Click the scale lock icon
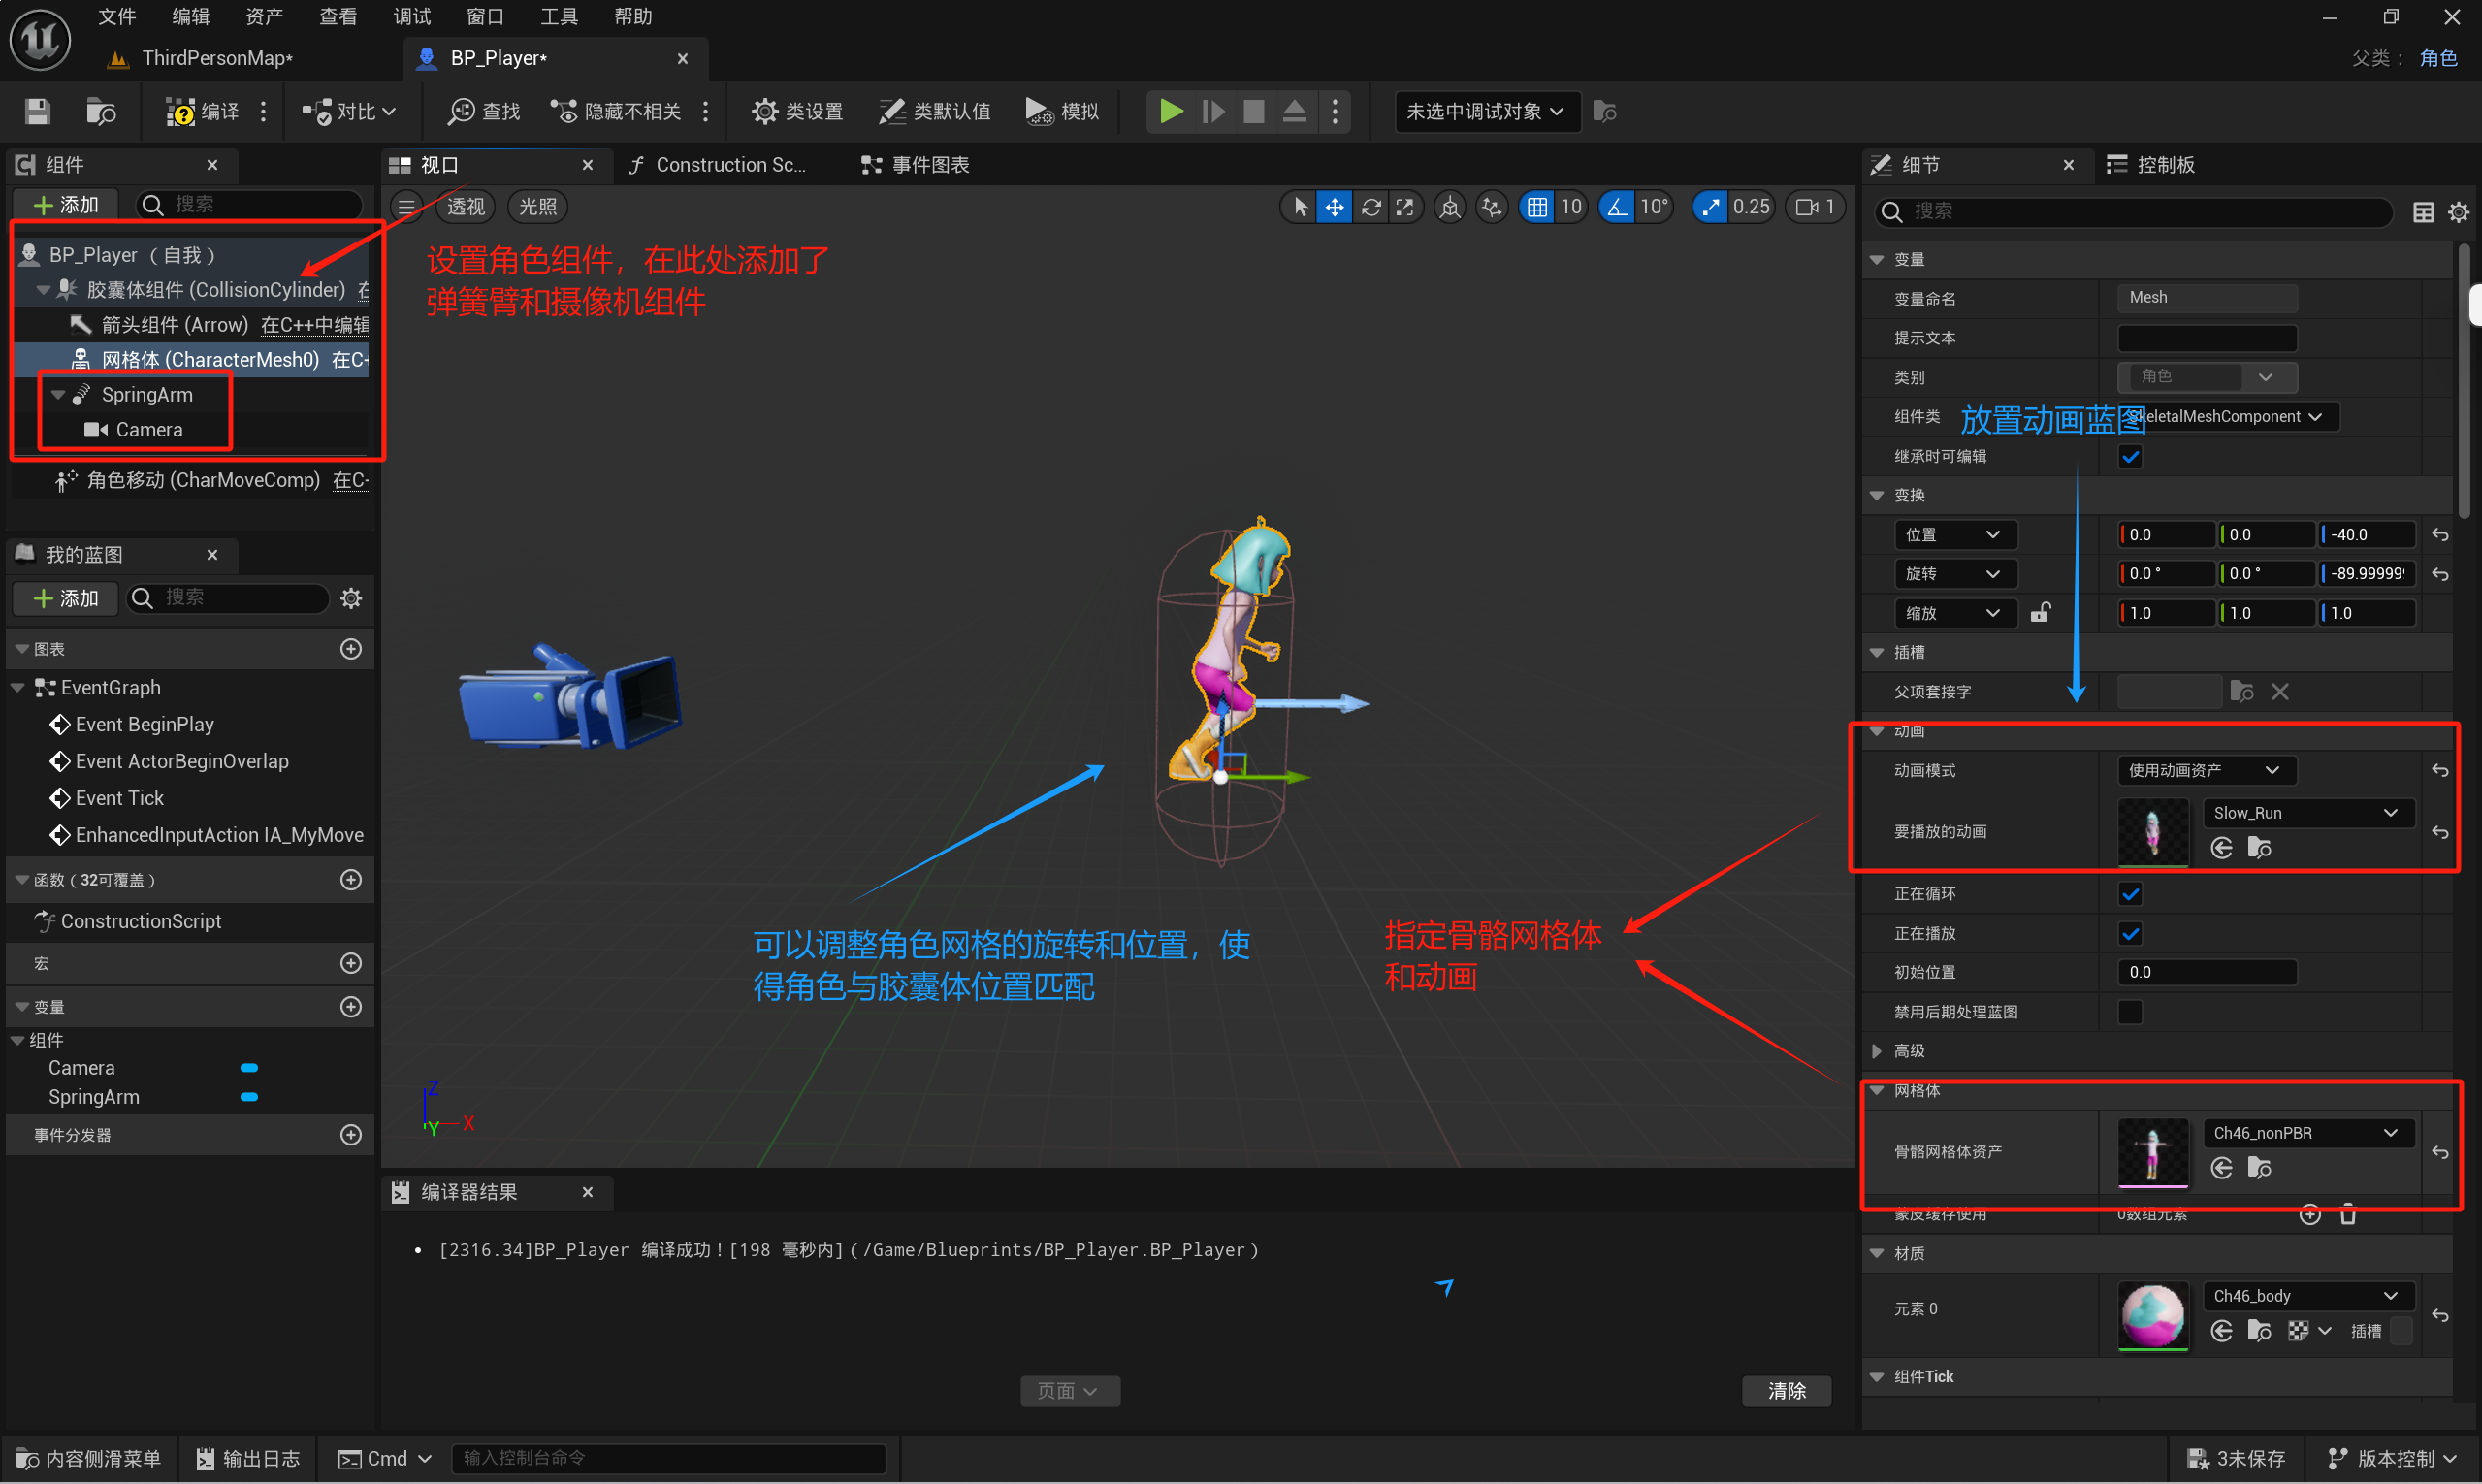2482x1484 pixels. tap(2040, 613)
